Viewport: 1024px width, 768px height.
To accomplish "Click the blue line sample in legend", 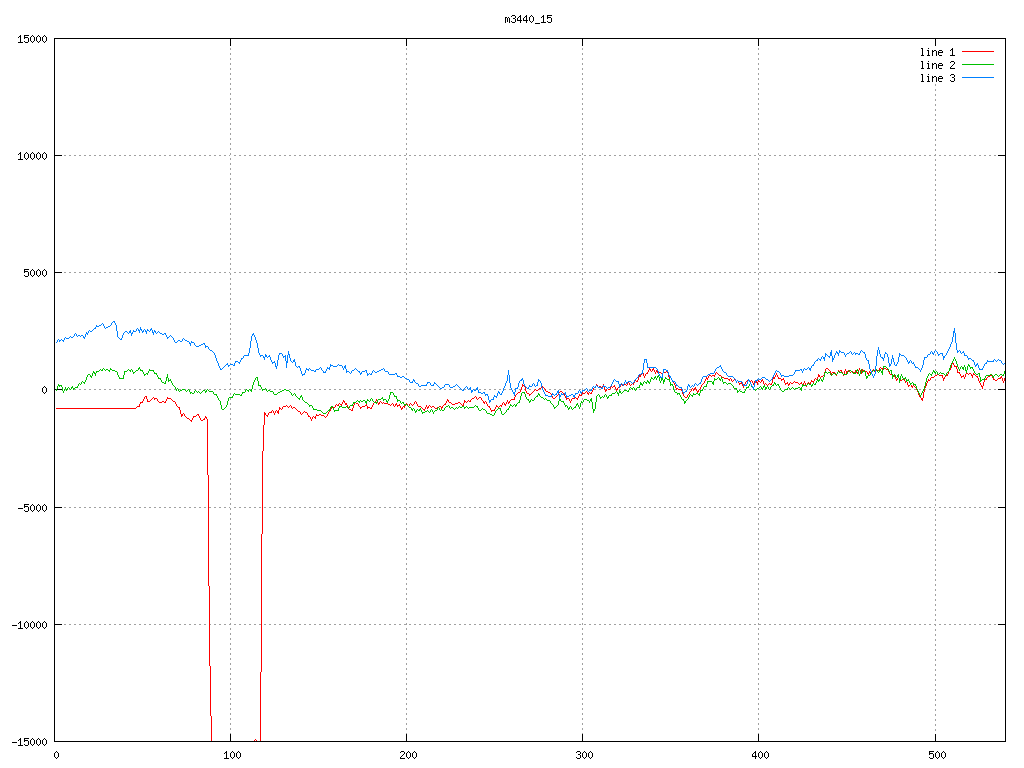I will [979, 51].
